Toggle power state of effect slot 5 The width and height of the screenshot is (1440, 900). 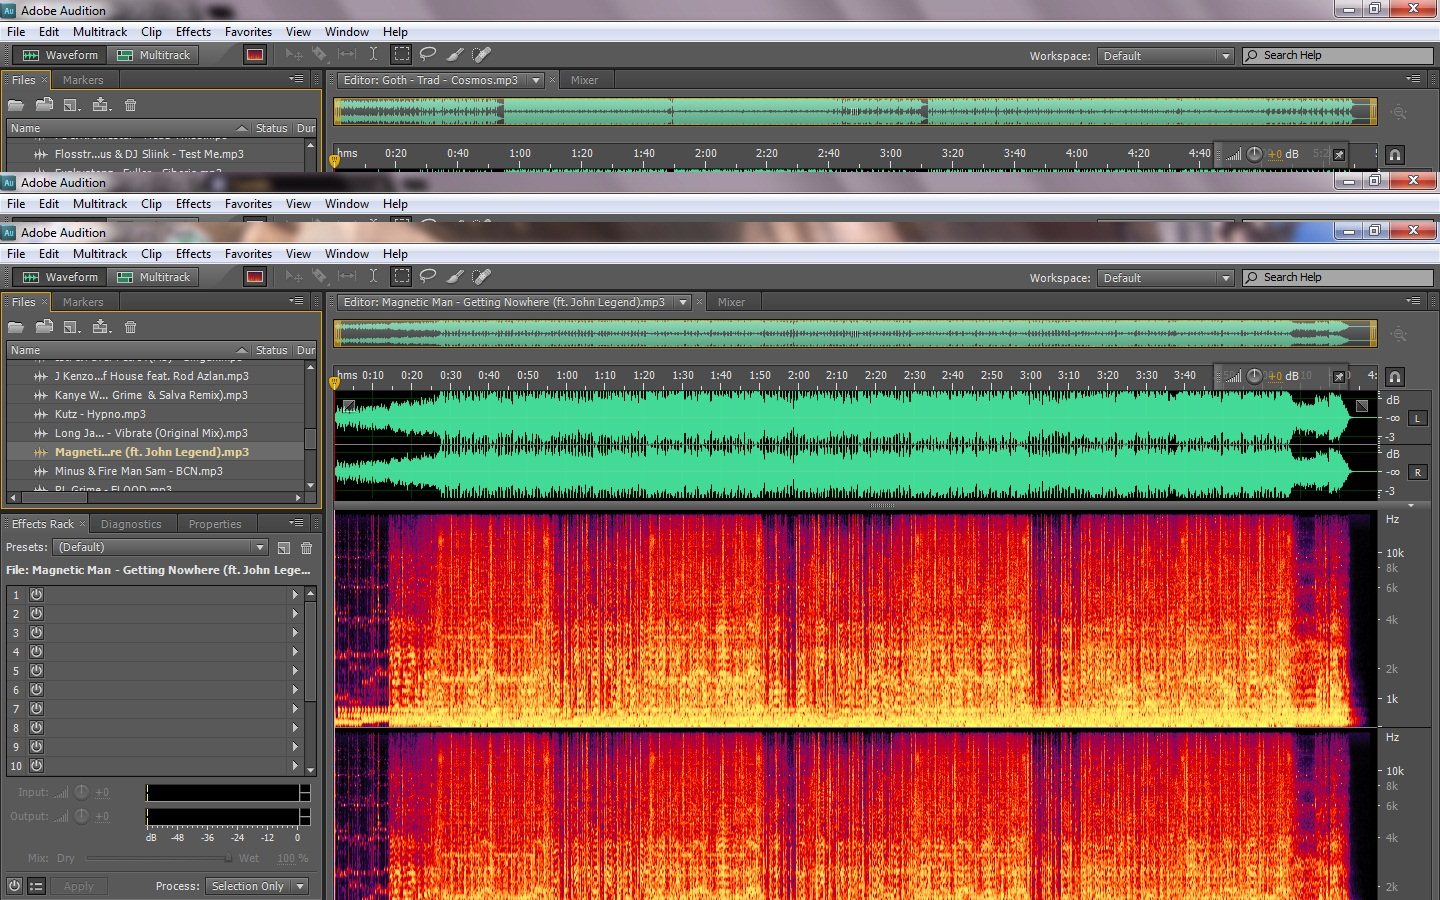pyautogui.click(x=36, y=671)
